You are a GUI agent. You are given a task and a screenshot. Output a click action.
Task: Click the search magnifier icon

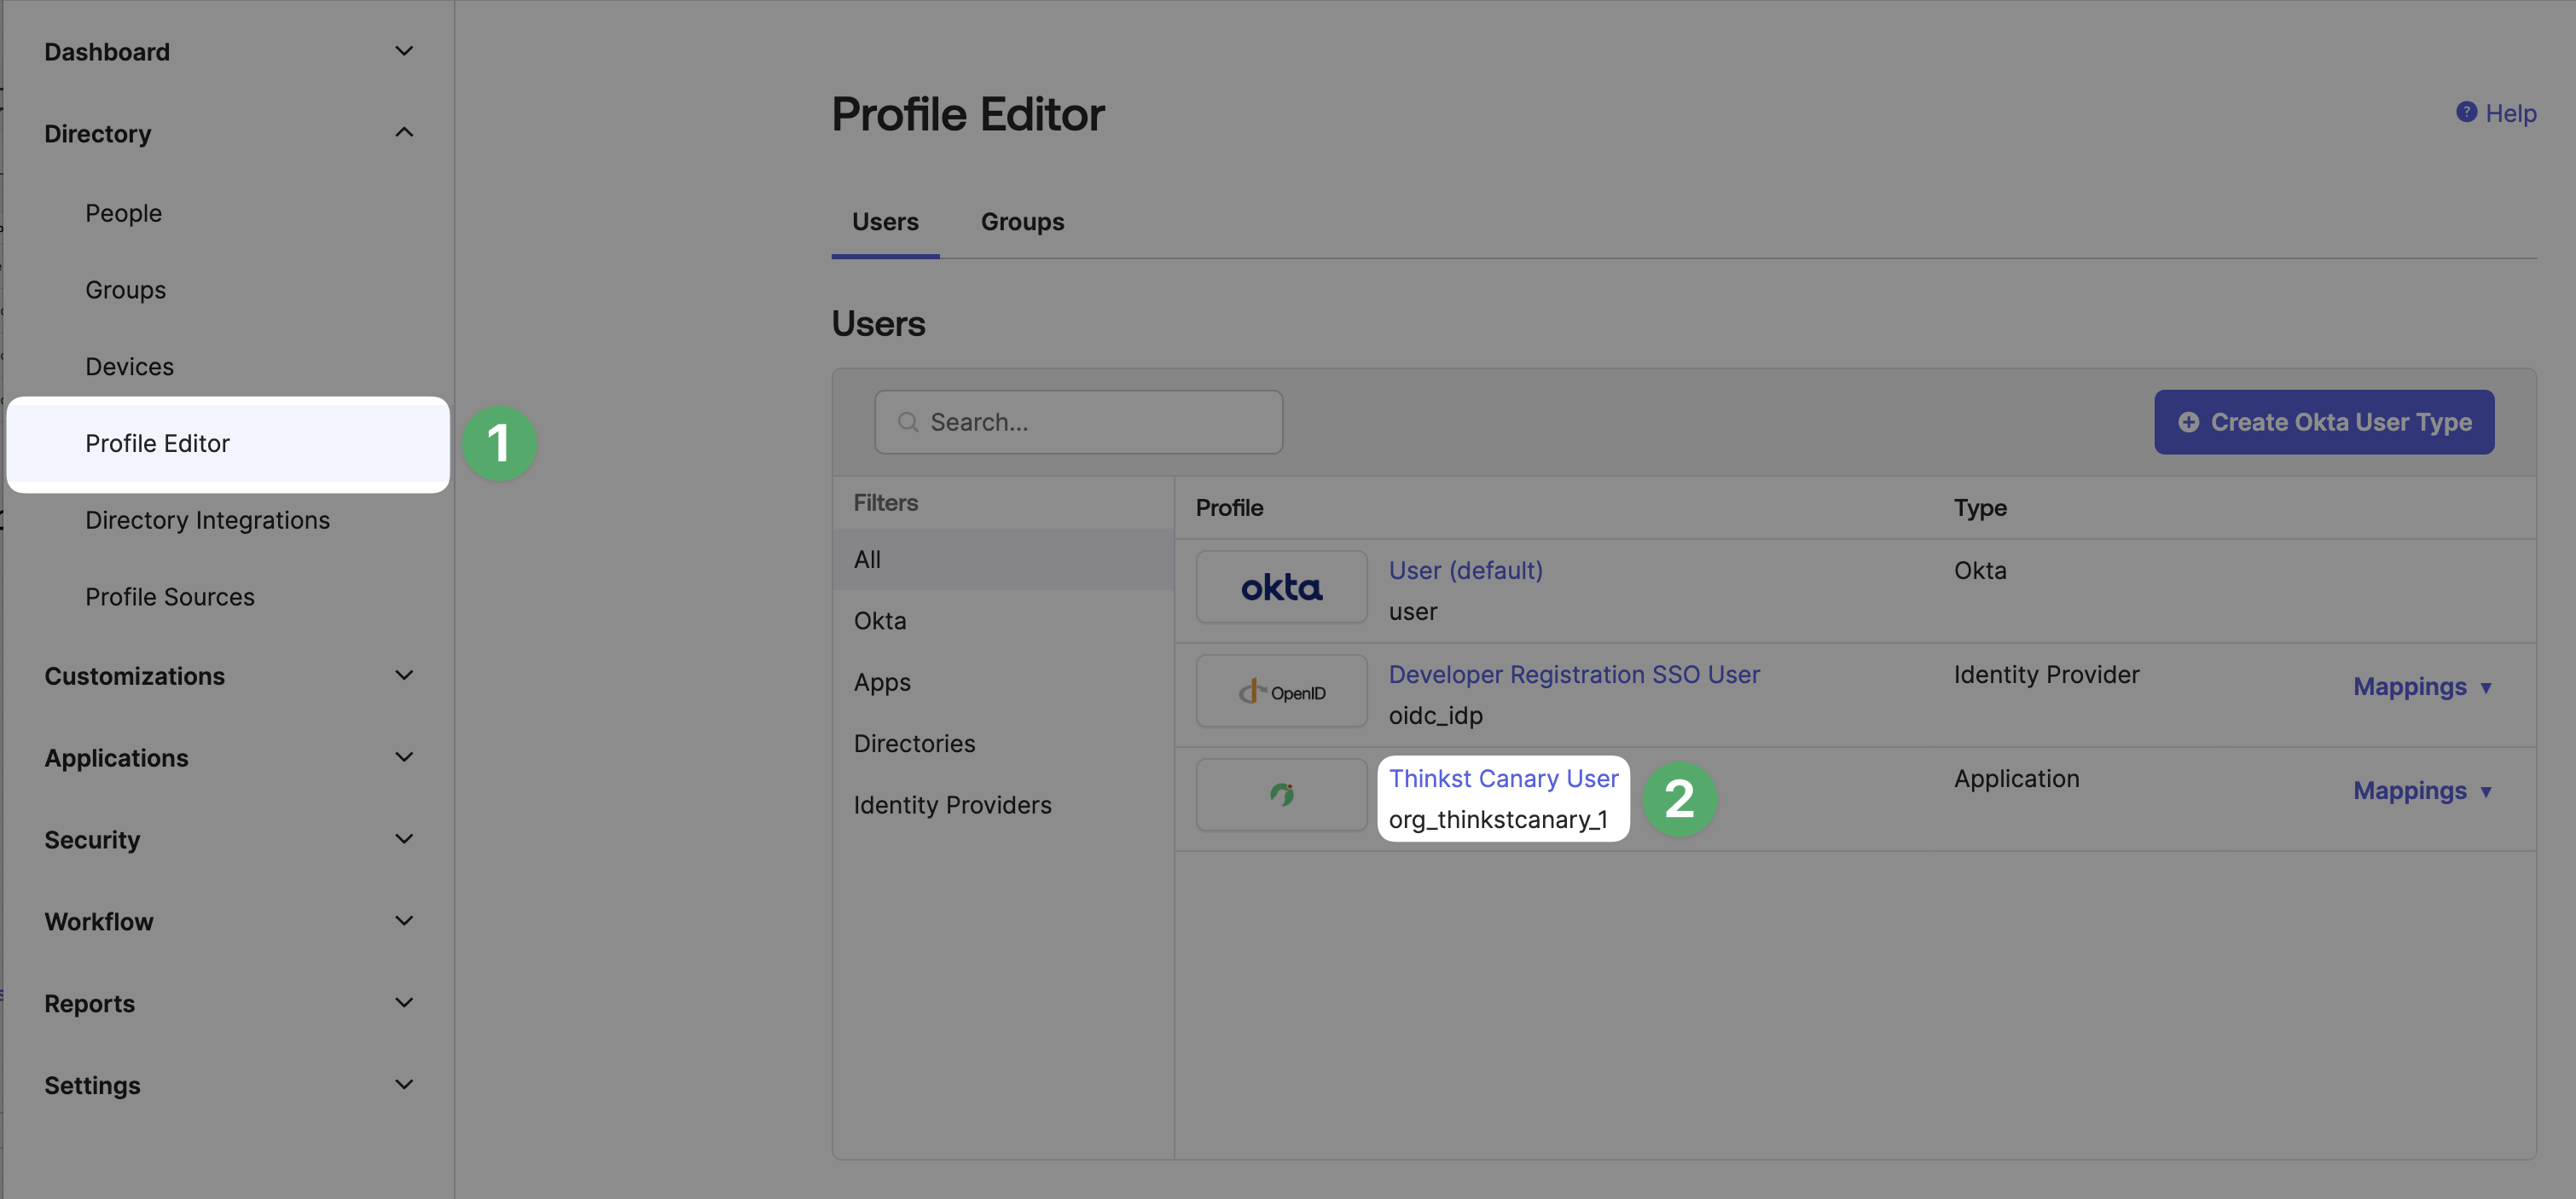point(908,422)
